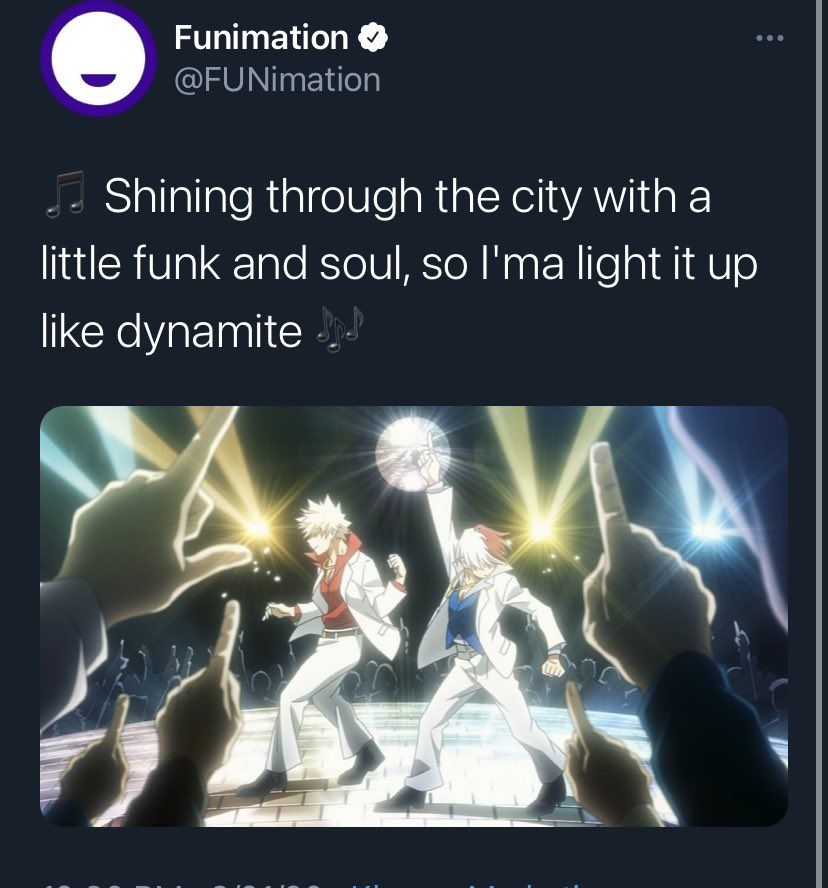This screenshot has height=888, width=828.
Task: Open the Funimation display name link
Action: pyautogui.click(x=261, y=38)
